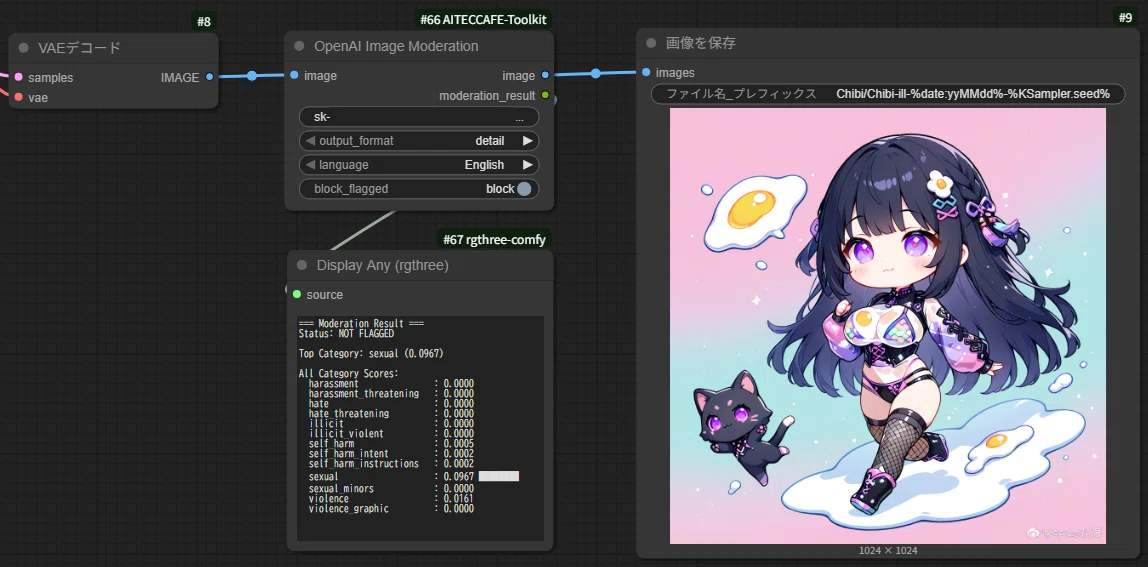Edit the ファイル名_プレフィックス filename field
The image size is (1148, 567).
887,94
